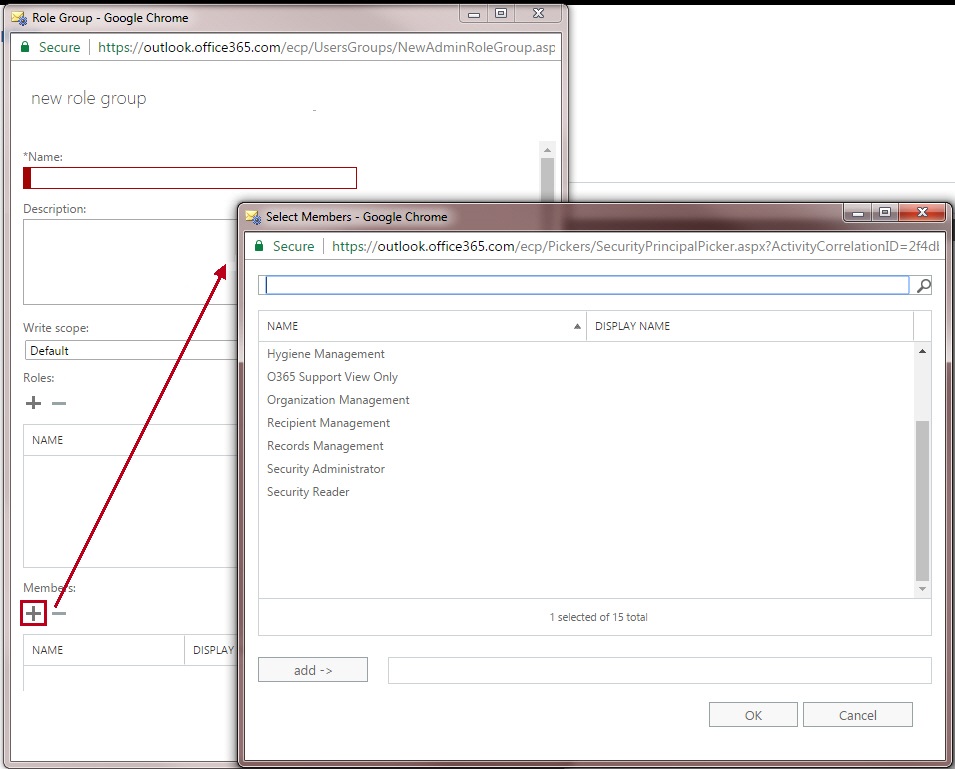Click the sort arrow on NAME column

pyautogui.click(x=577, y=326)
